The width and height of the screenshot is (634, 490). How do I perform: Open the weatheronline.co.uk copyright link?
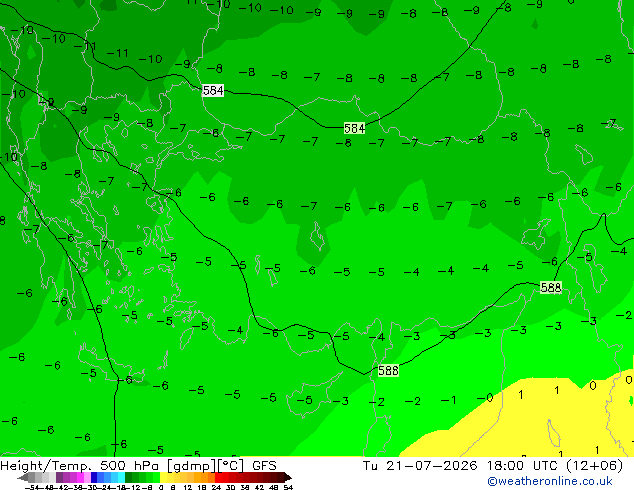click(x=550, y=481)
